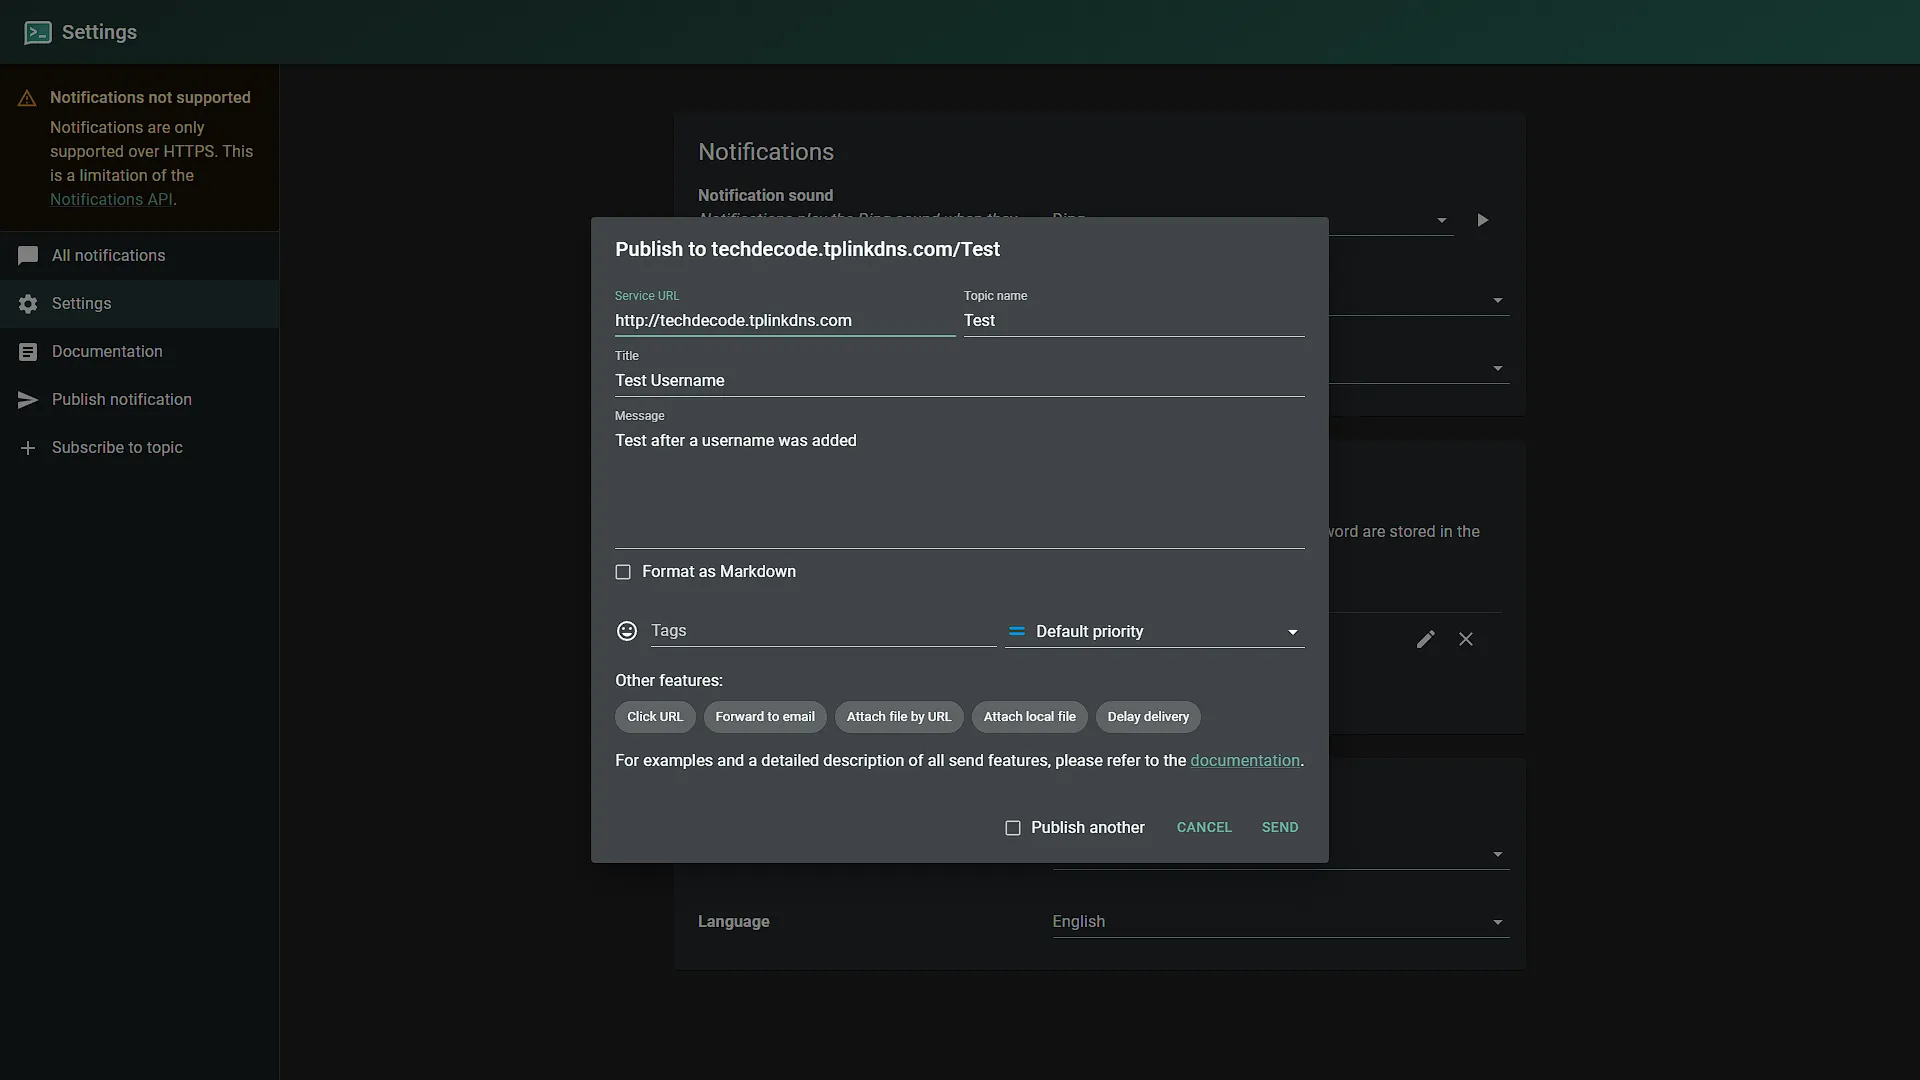Screen dimensions: 1920x1080
Task: Click the ntfy terminal logo icon
Action: (x=38, y=32)
